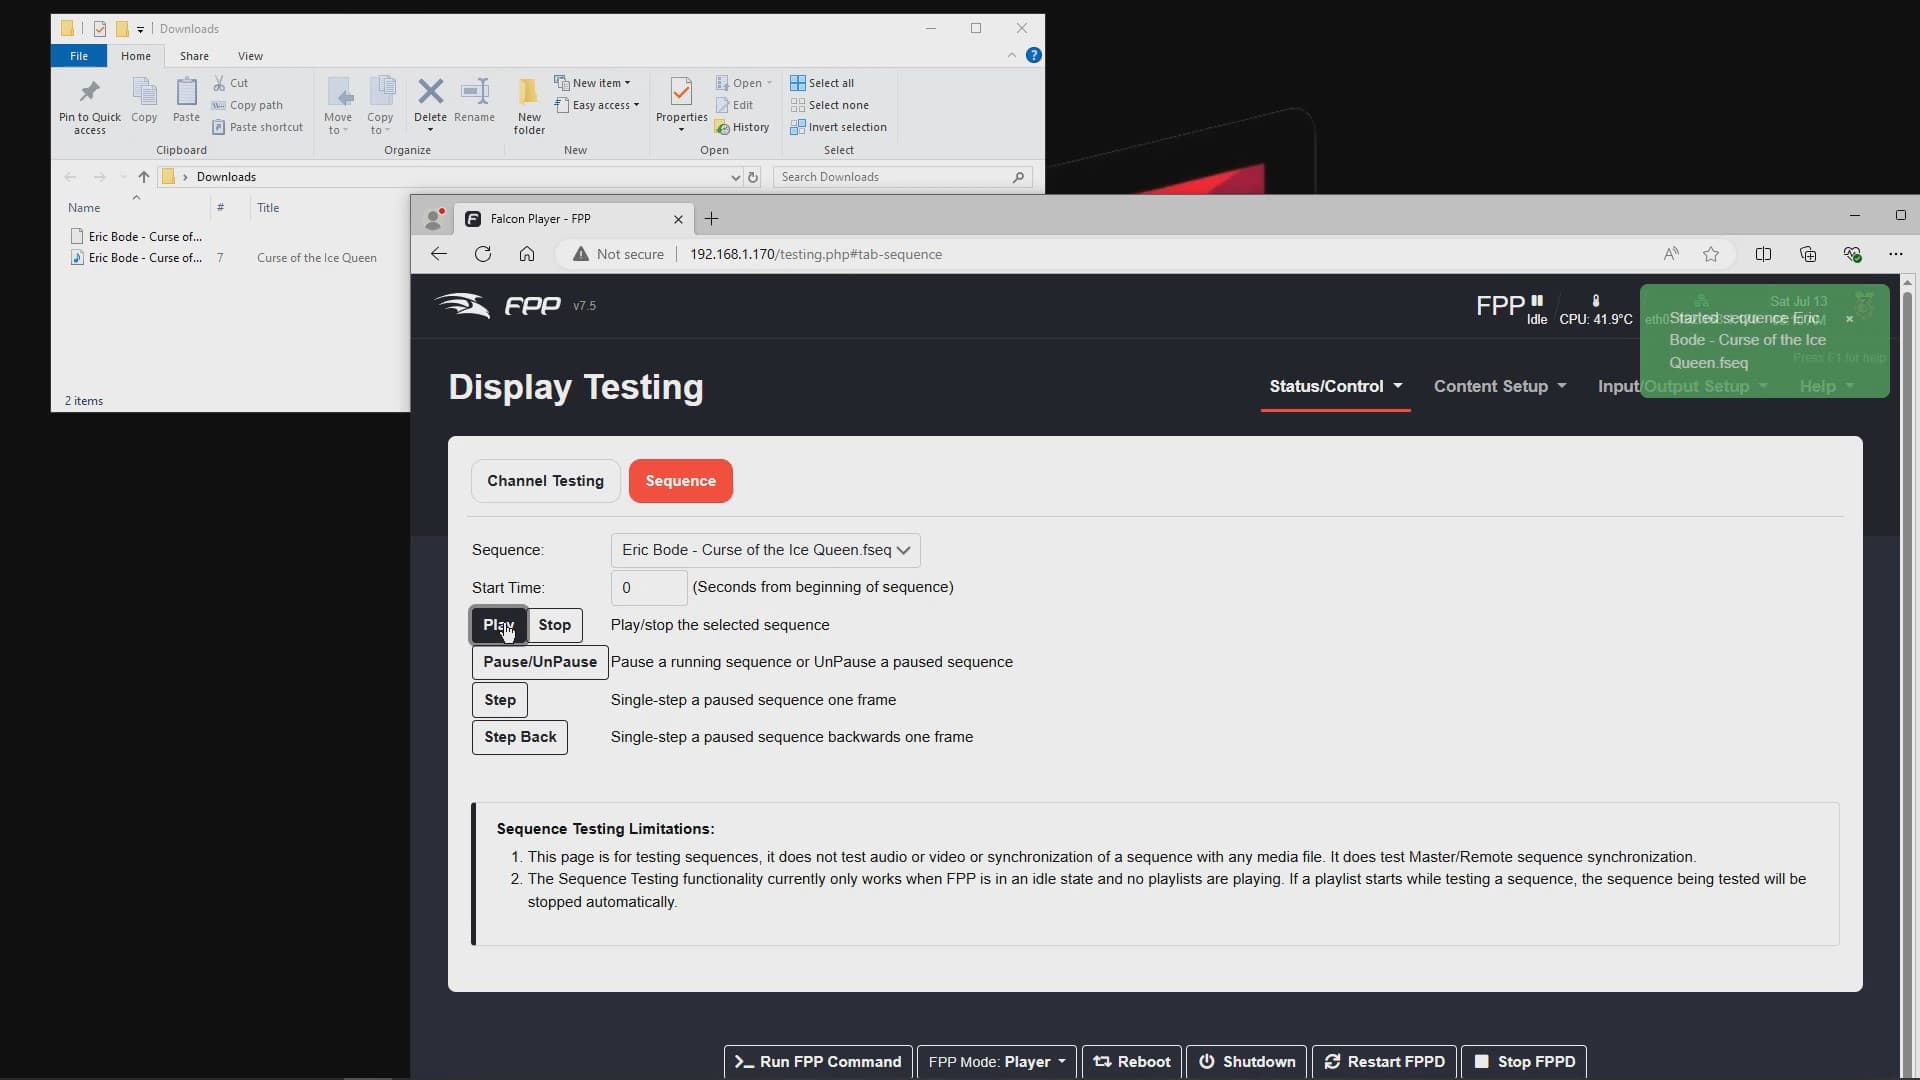Click the Paste icon in Explorer ribbon
Screen dimensions: 1920x1080
(x=186, y=100)
